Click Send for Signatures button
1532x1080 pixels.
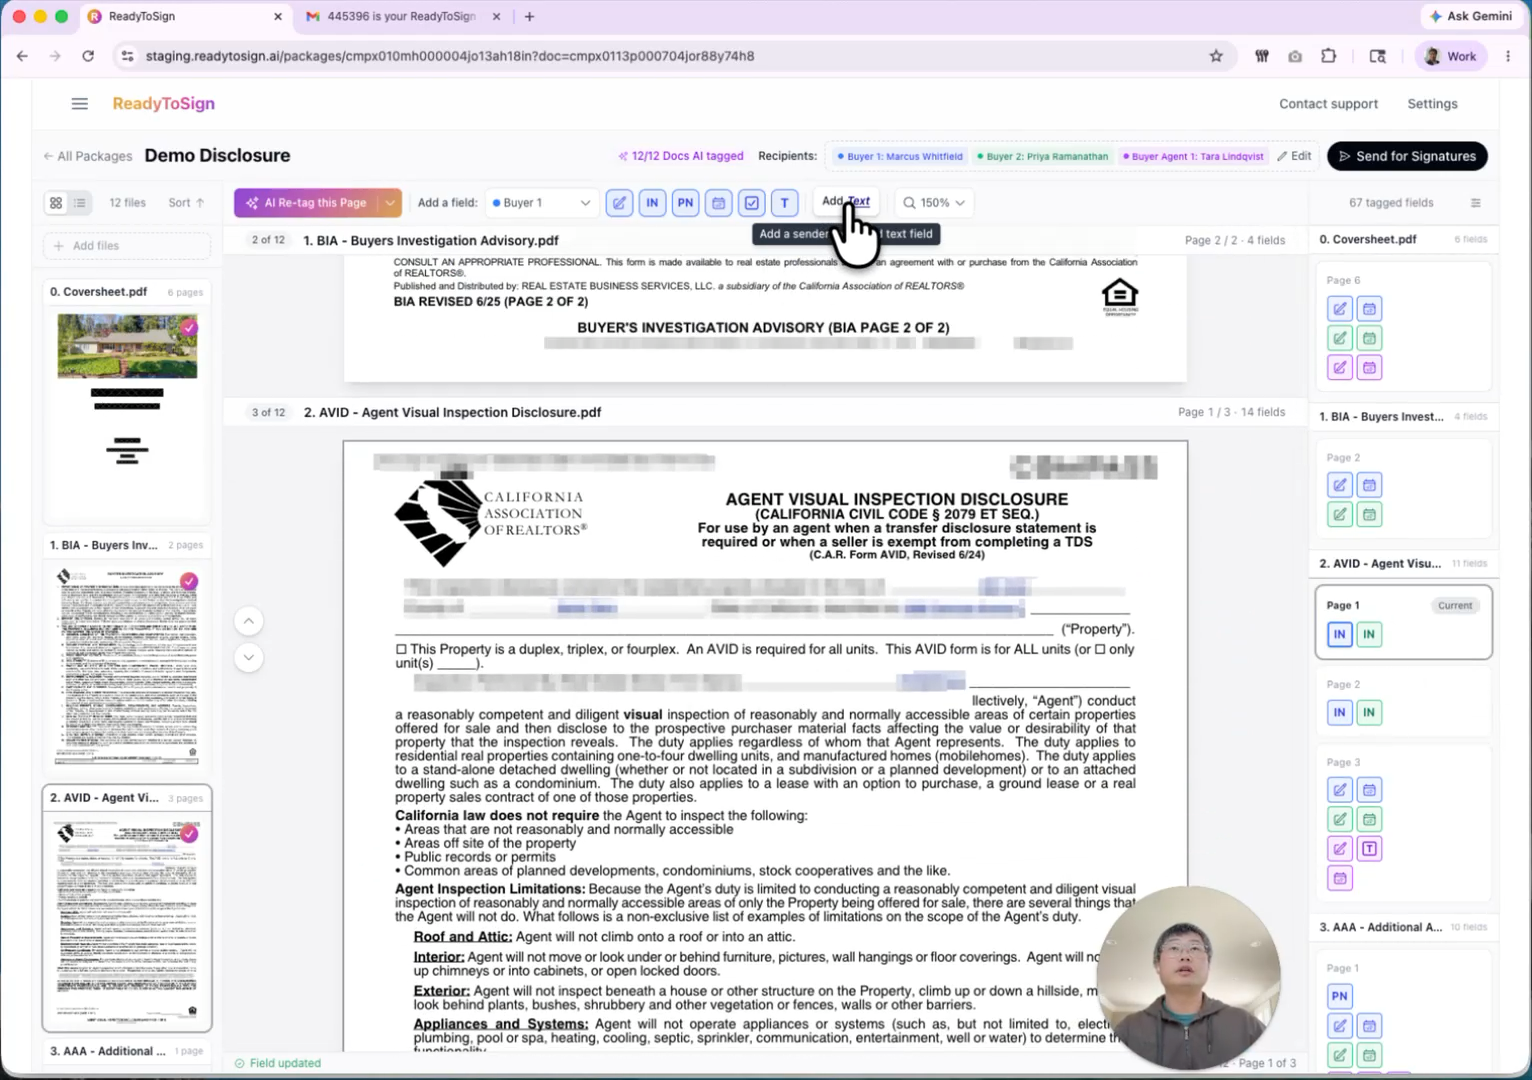coord(1407,156)
